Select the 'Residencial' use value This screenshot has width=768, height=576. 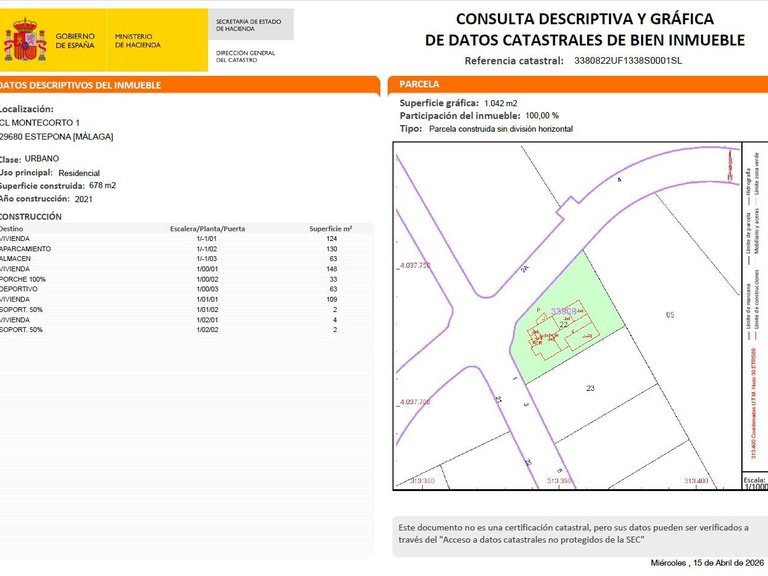pos(79,173)
